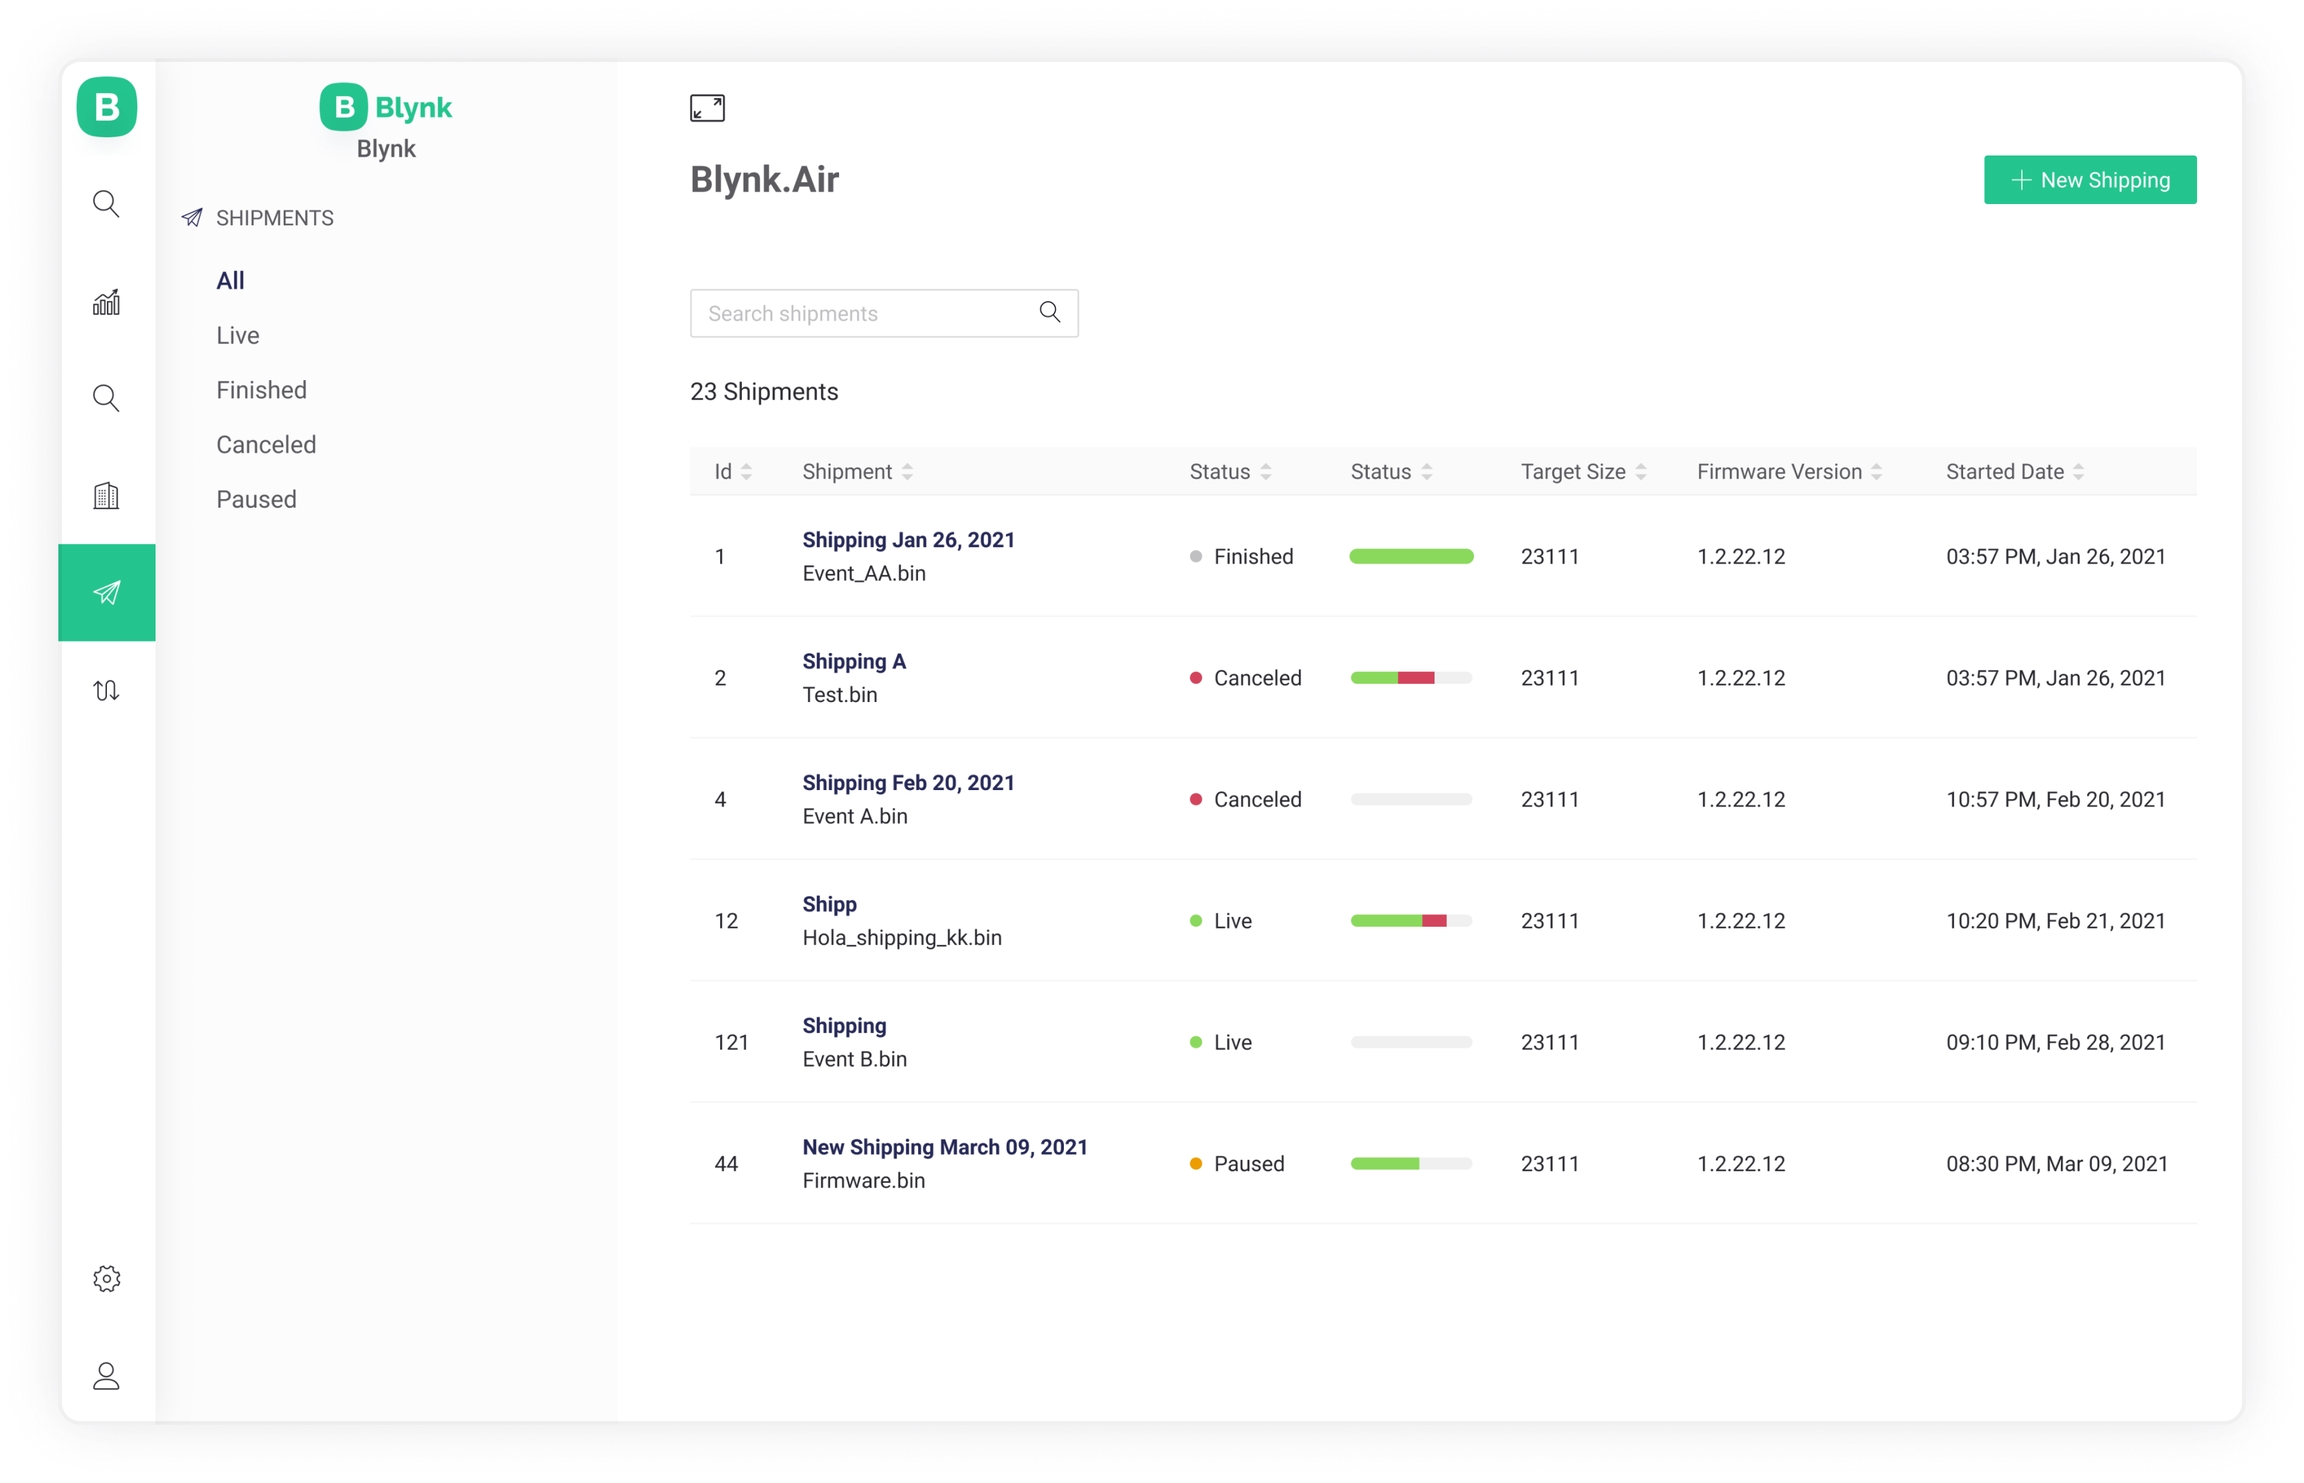Filter shipments by Live
2304x1483 pixels.
[x=238, y=335]
